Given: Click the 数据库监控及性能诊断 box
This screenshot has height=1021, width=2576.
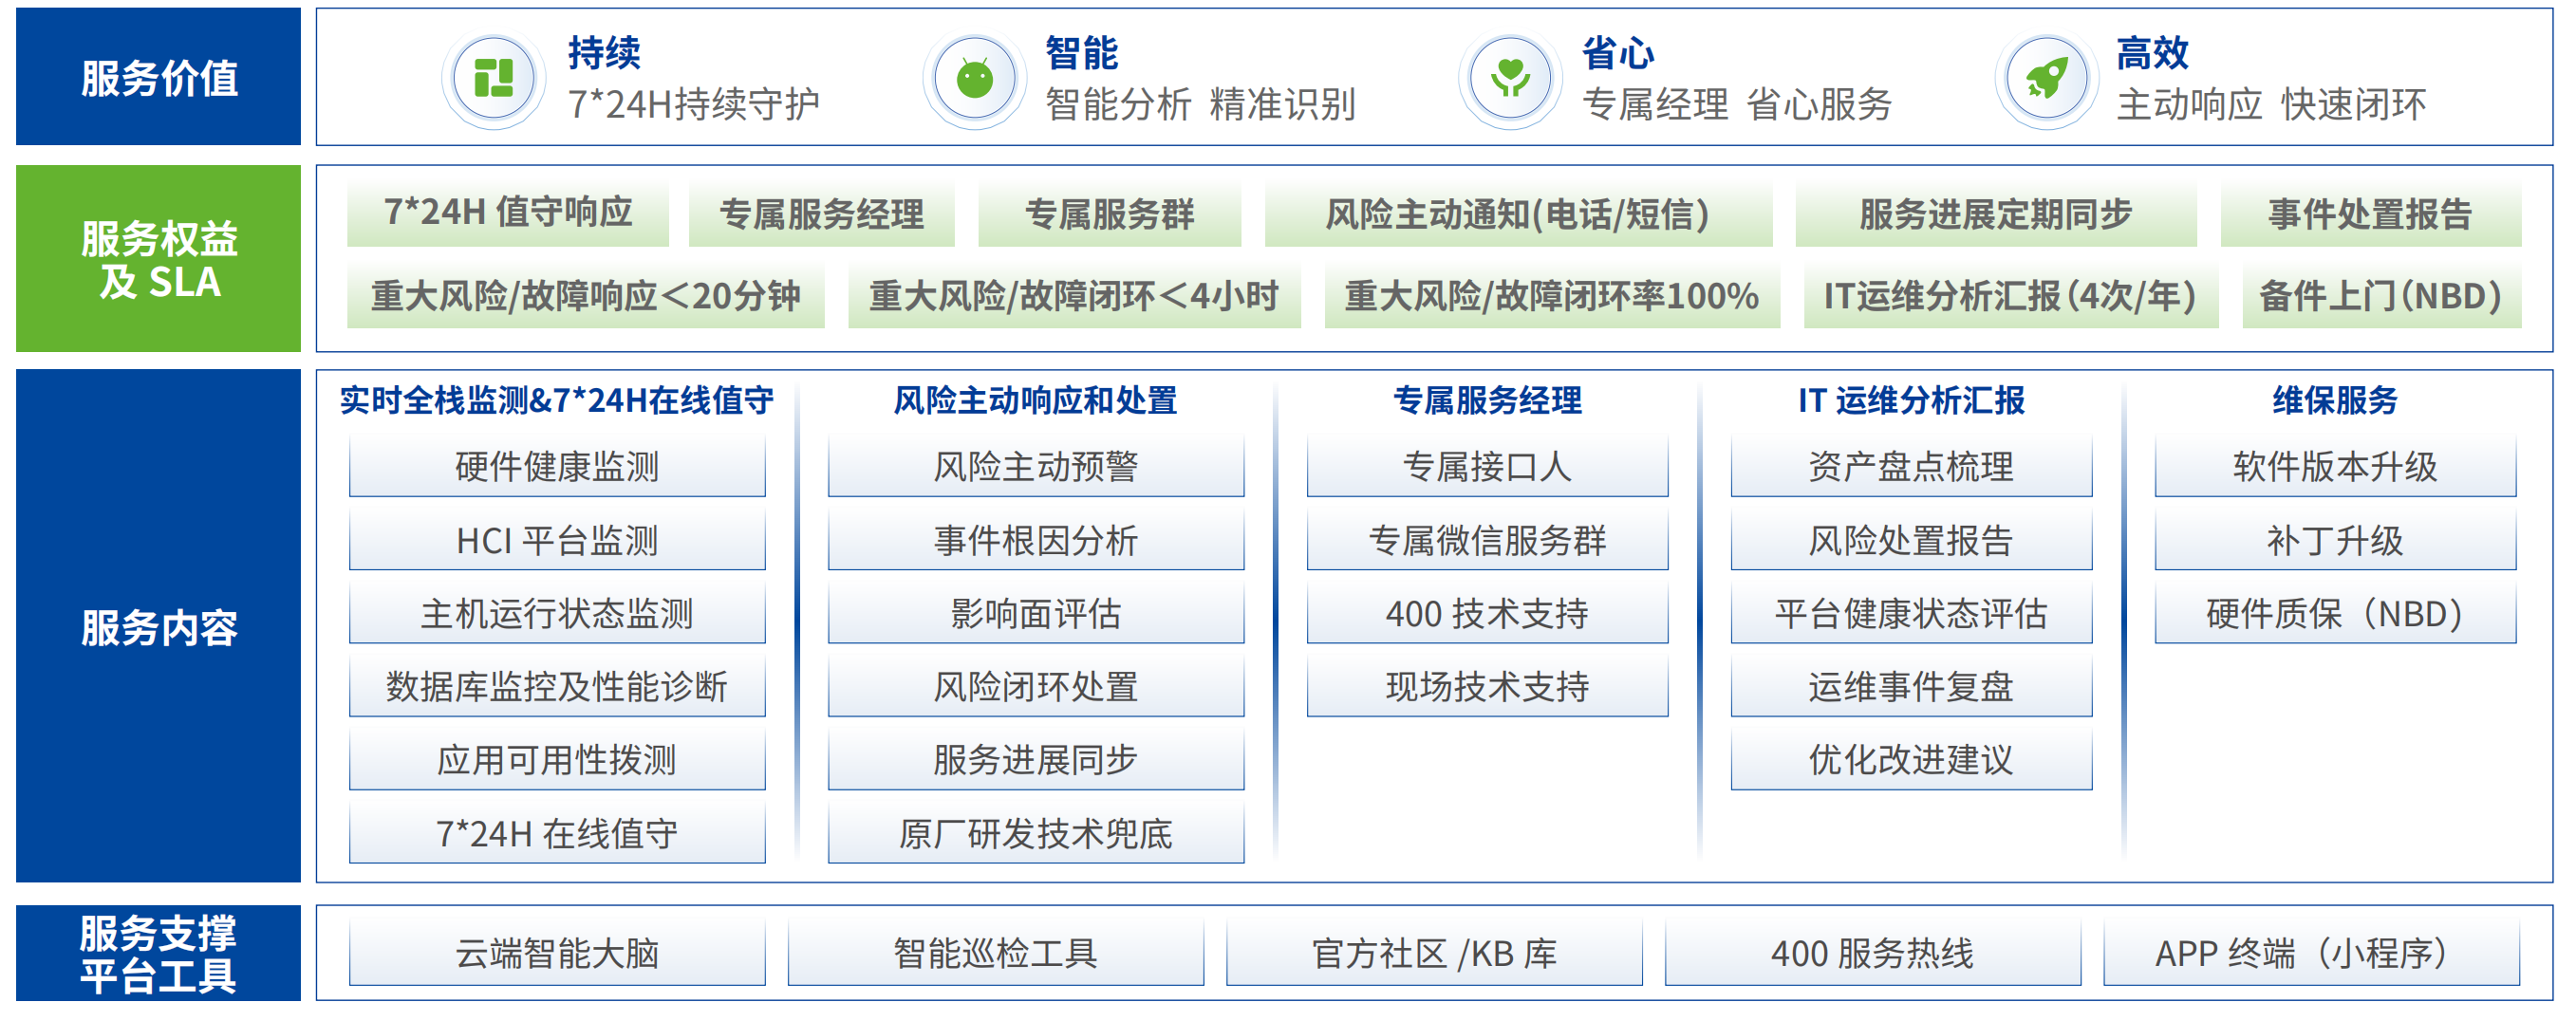Looking at the screenshot, I should (x=557, y=686).
